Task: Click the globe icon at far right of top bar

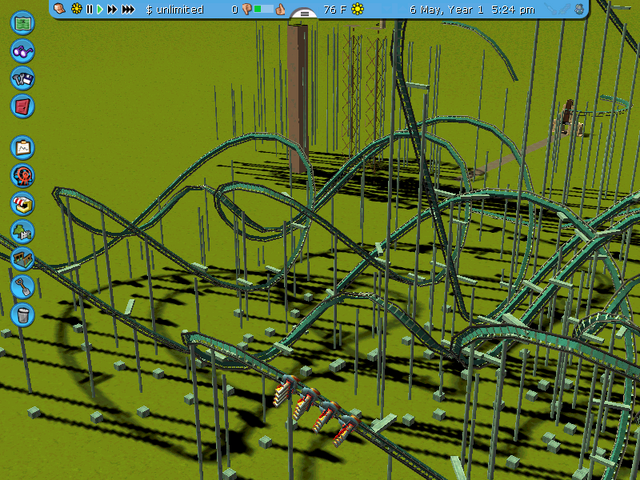Action: 579,9
